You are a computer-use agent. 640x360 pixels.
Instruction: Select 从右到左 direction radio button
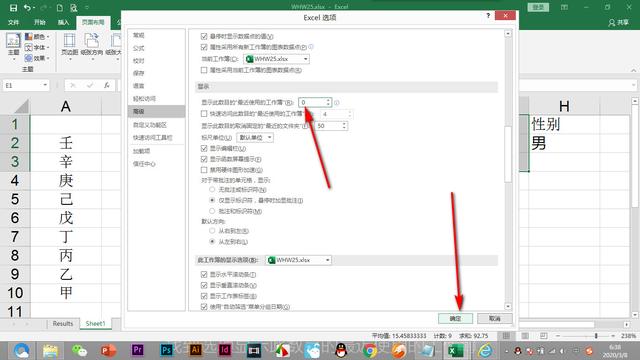(x=212, y=231)
